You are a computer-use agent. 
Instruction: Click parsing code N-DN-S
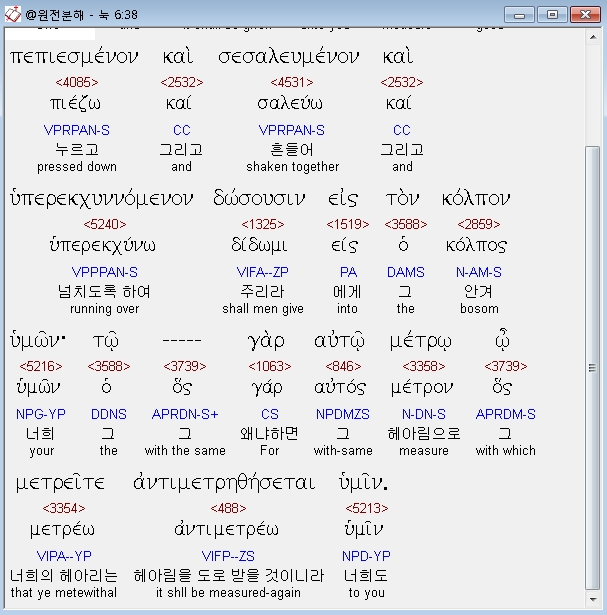[424, 414]
